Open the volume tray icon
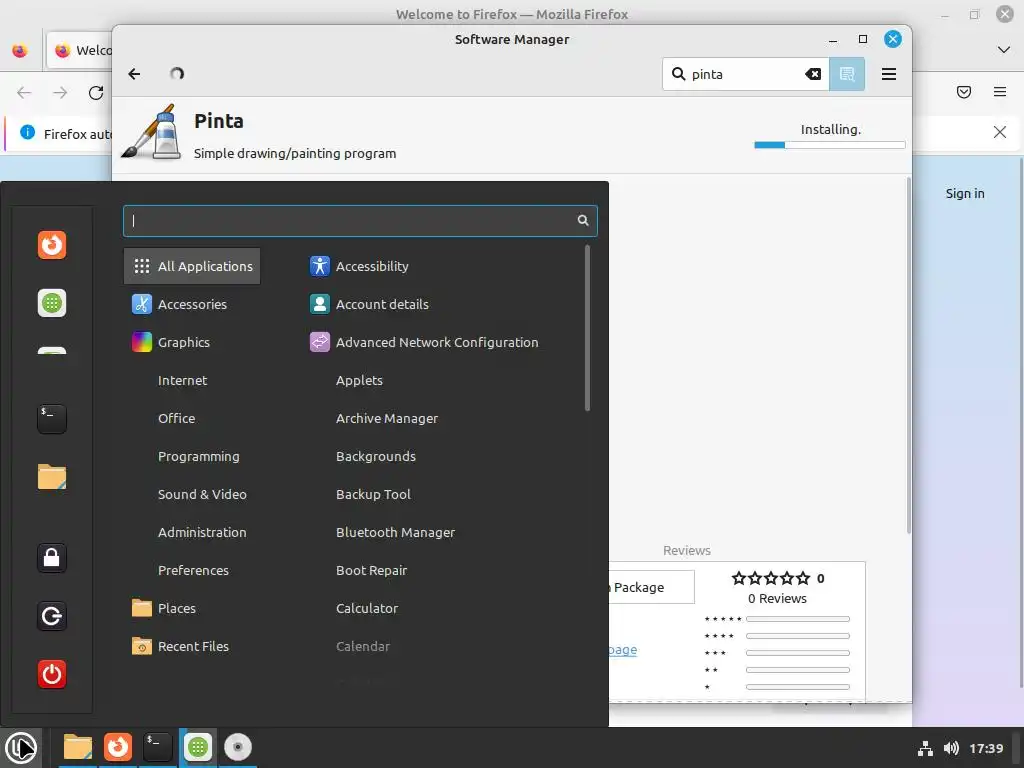Viewport: 1024px width, 768px height. (x=951, y=748)
